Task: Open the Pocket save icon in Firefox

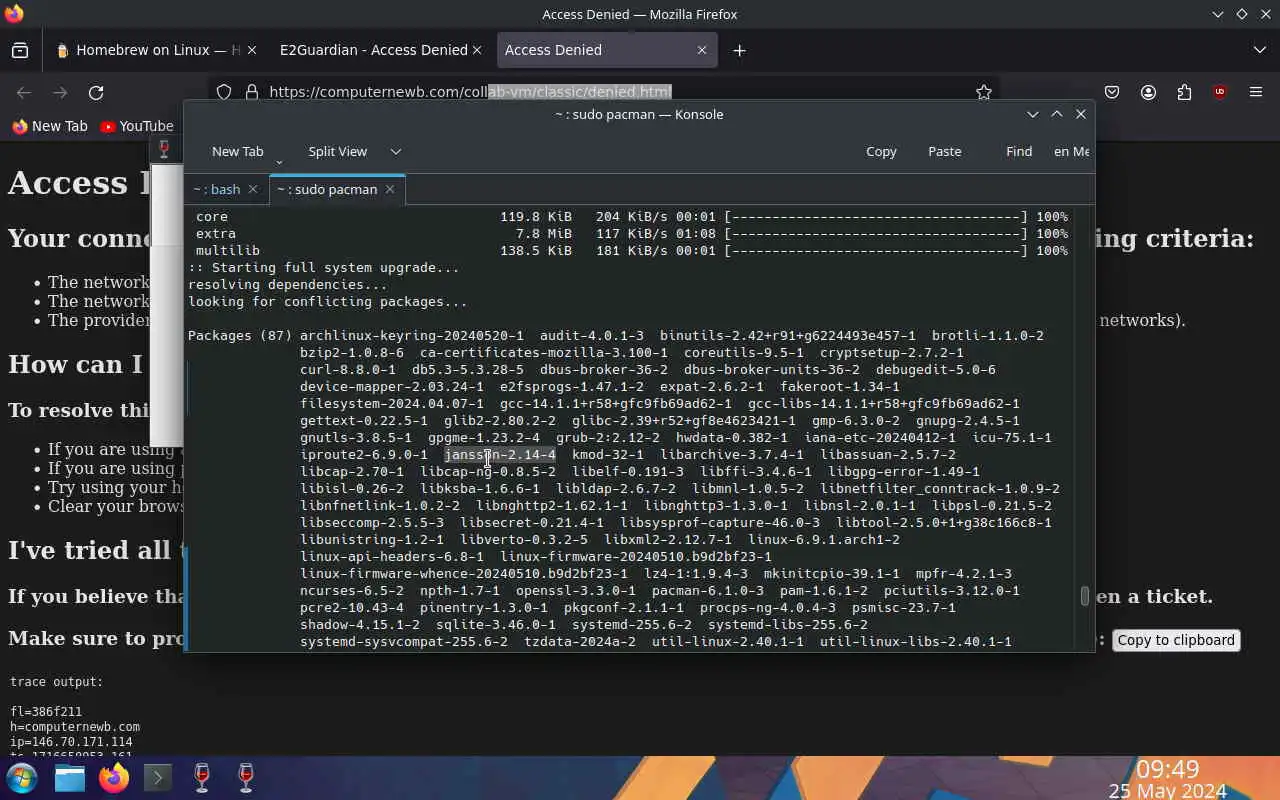Action: 1112,92
